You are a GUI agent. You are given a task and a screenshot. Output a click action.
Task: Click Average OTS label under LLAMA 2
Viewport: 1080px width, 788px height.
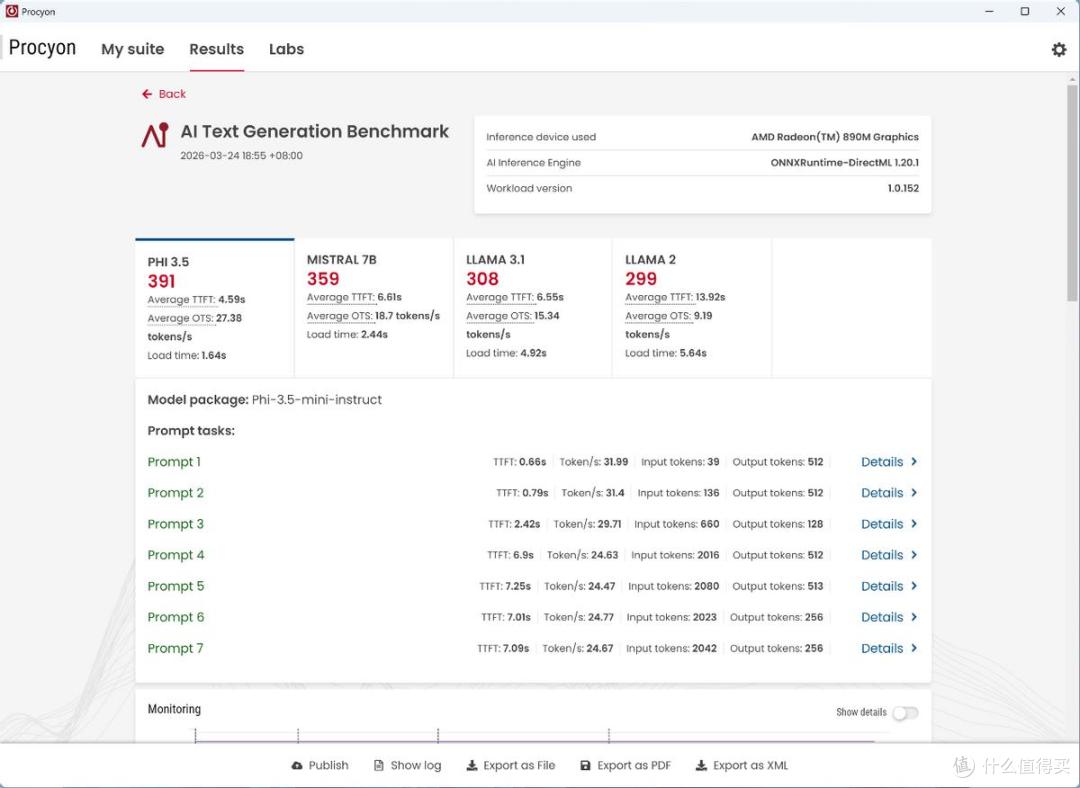(658, 315)
